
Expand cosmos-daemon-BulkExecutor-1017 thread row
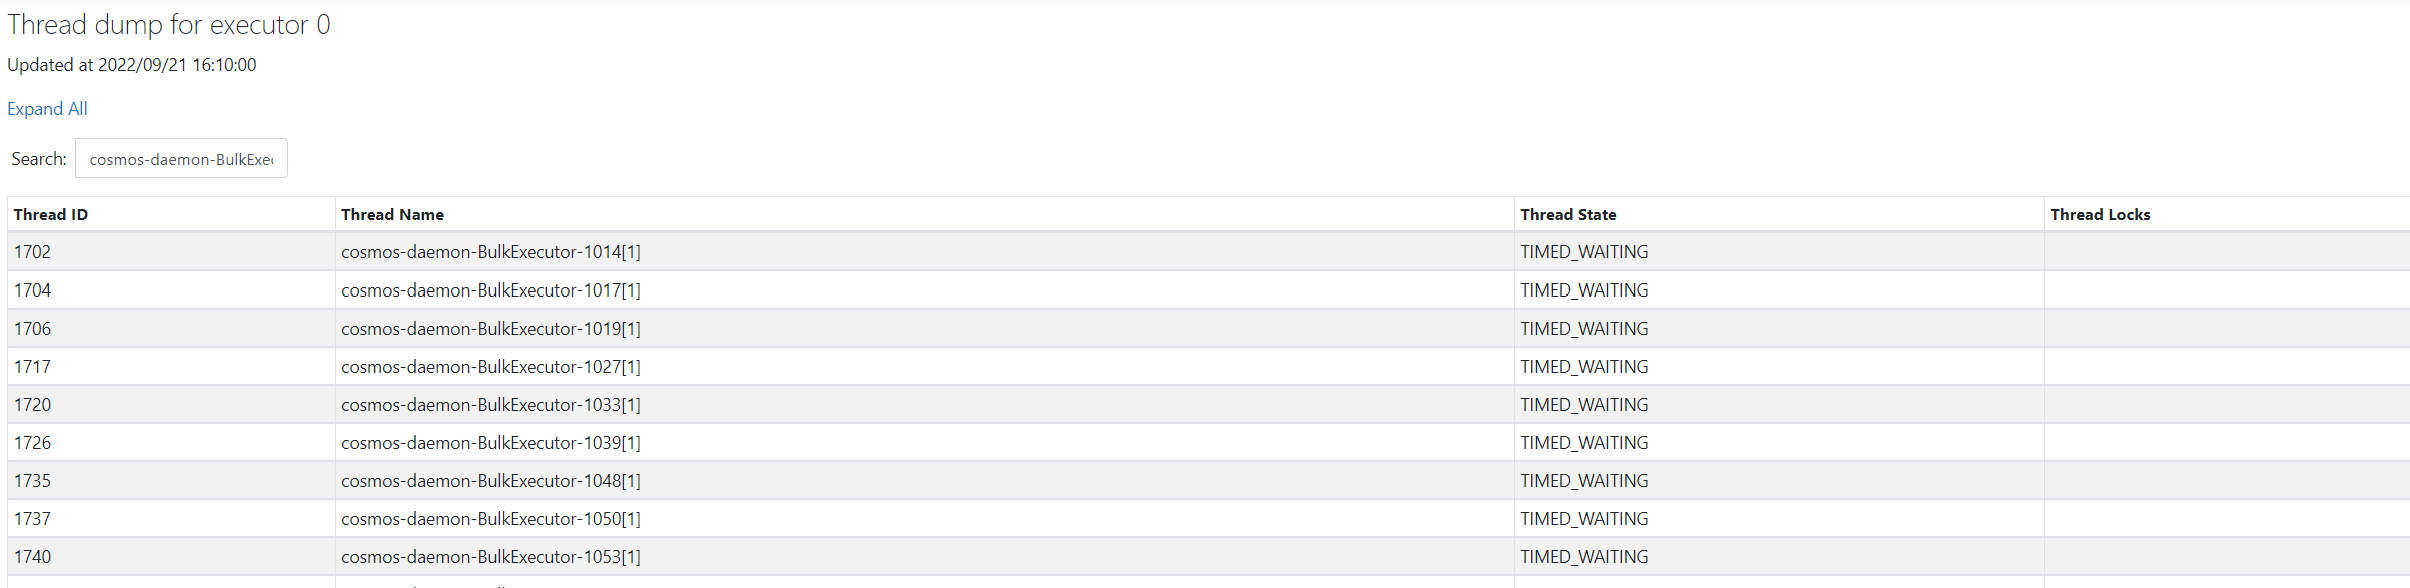click(491, 290)
